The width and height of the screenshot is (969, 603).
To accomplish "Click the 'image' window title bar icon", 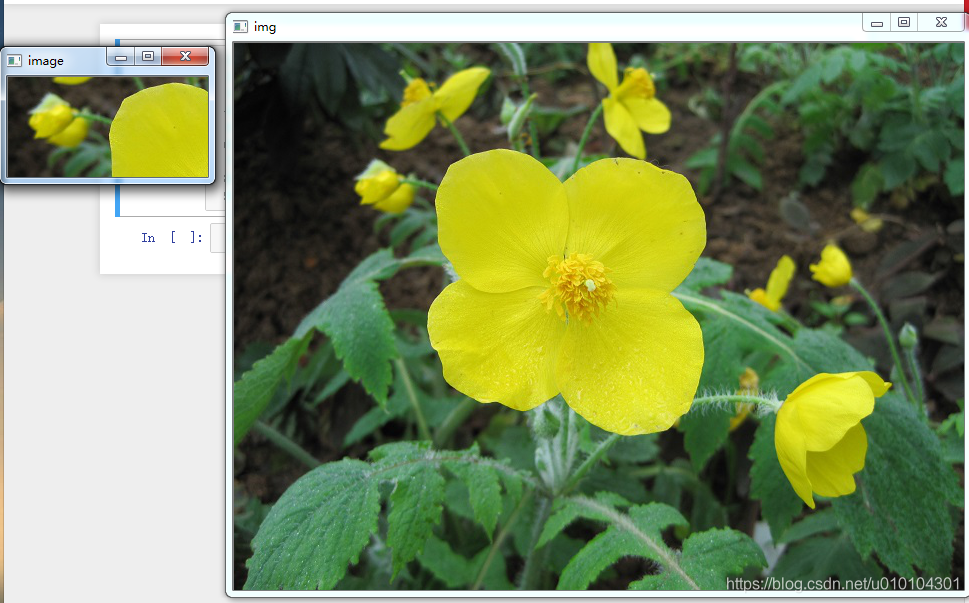I will click(14, 61).
